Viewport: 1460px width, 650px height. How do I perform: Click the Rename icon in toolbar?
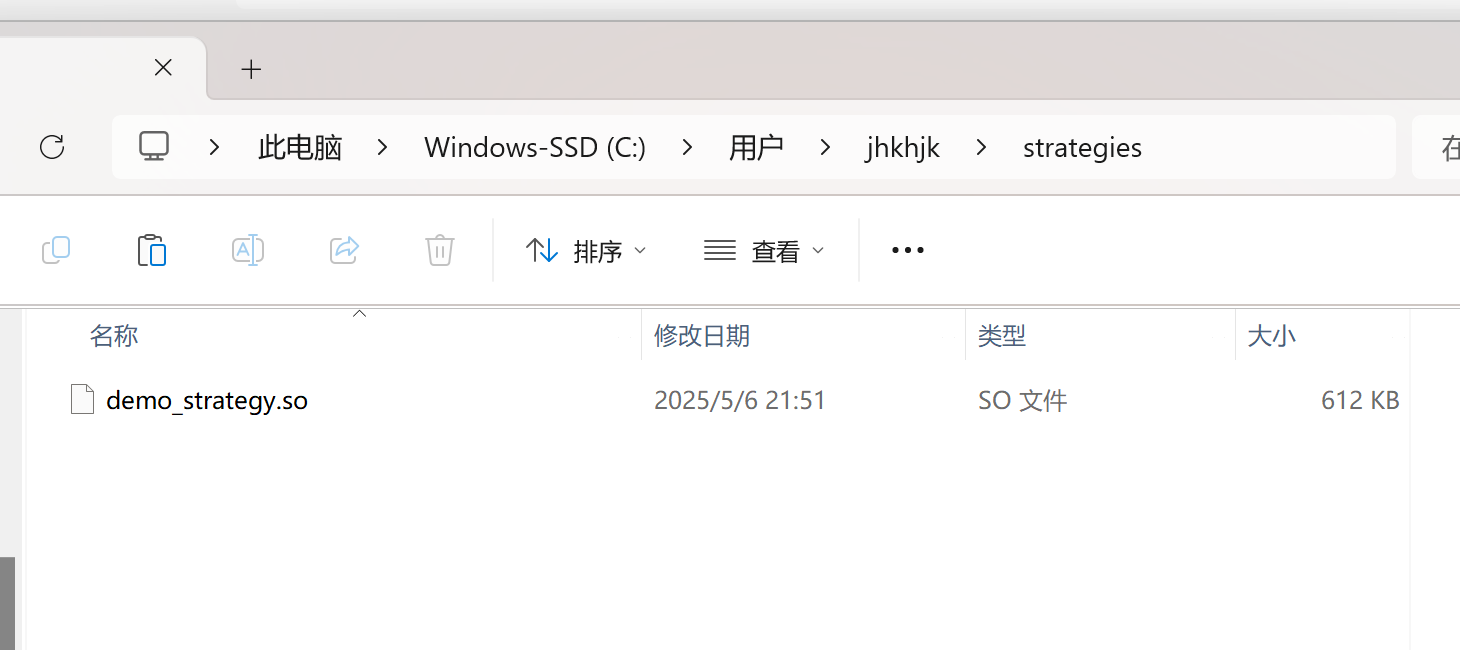(x=247, y=250)
